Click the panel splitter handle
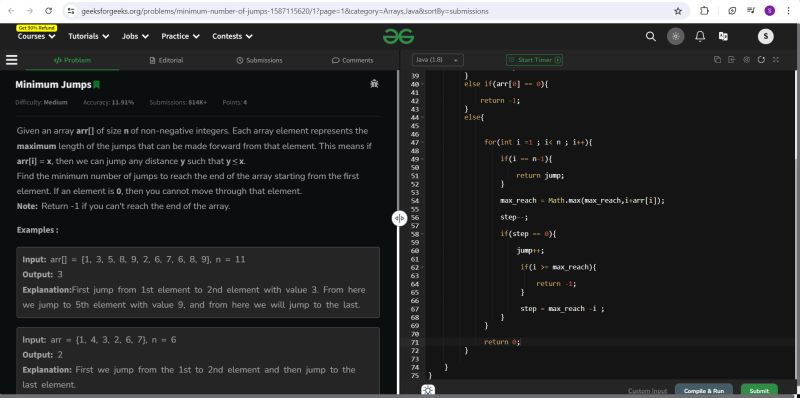The width and height of the screenshot is (800, 398). click(399, 218)
